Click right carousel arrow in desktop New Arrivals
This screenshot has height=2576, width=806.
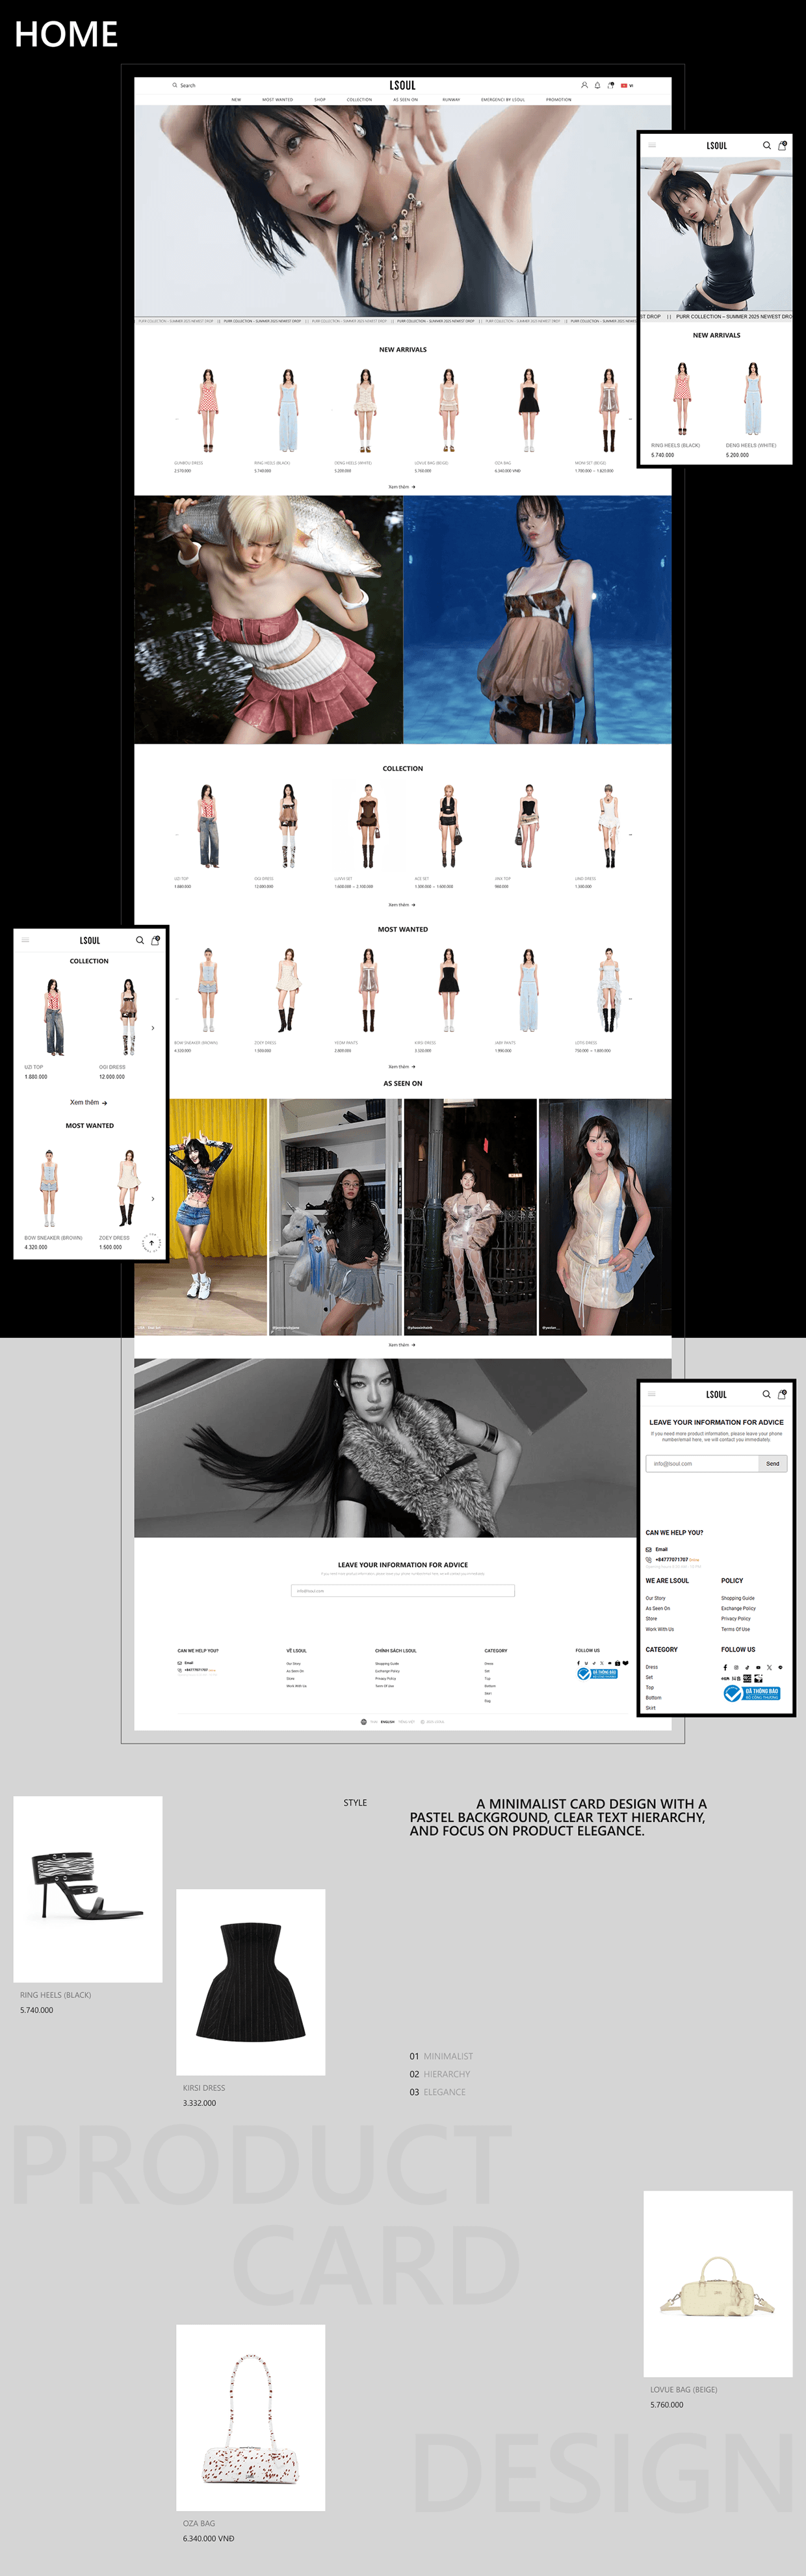(x=630, y=419)
